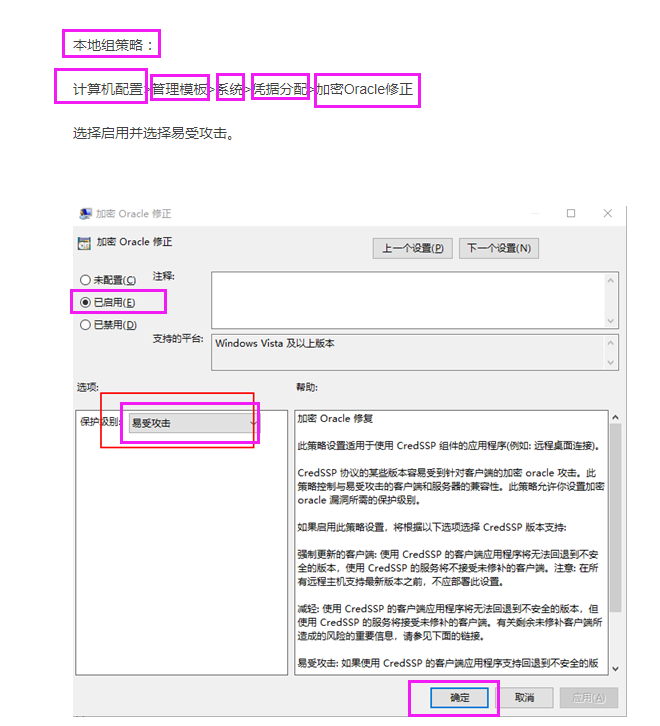Click the 加密Oracle修正 path text
Viewport: 660px width, 726px height.
(x=365, y=89)
